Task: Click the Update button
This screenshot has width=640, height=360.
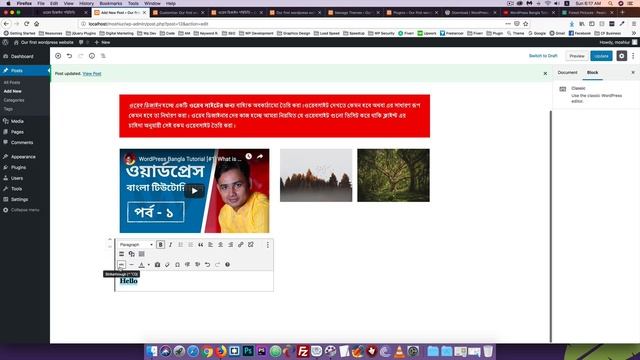Action: tap(601, 56)
